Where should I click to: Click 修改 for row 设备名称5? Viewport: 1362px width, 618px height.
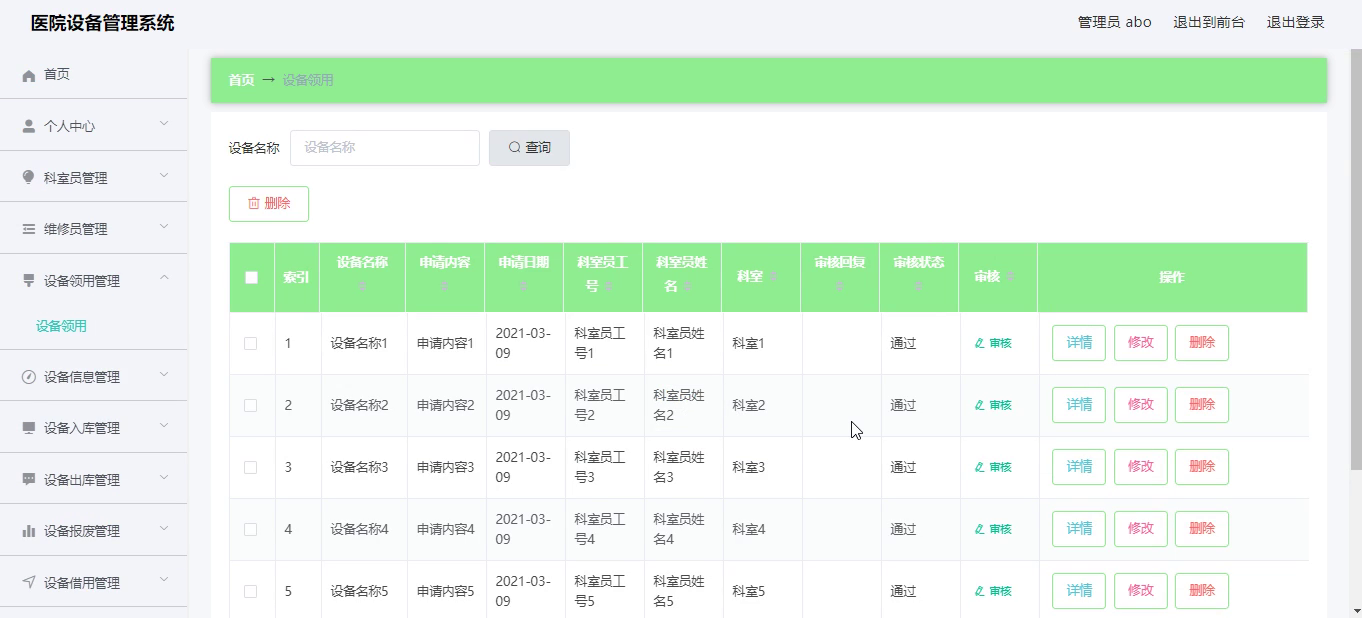coord(1141,591)
